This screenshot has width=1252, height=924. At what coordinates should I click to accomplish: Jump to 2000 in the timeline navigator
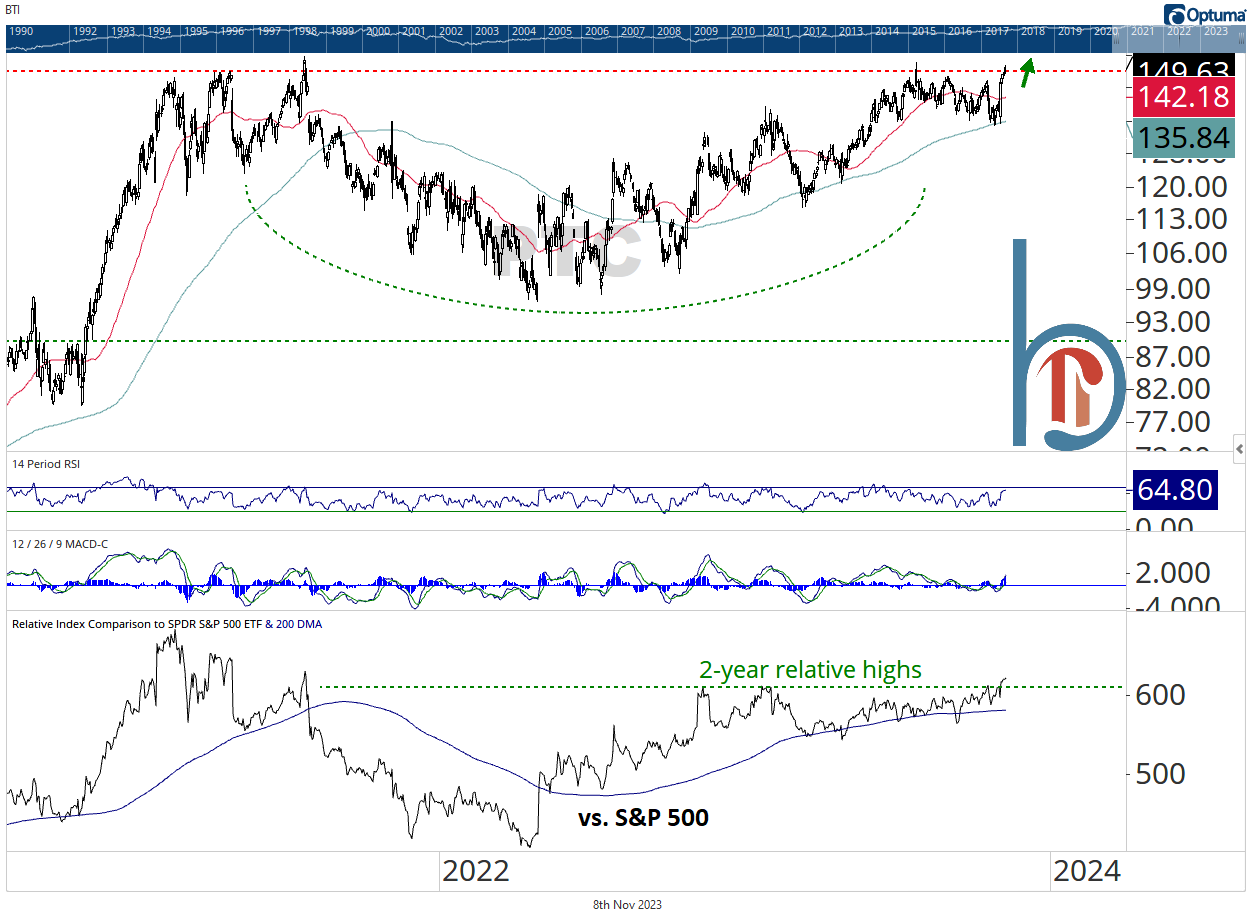point(378,32)
